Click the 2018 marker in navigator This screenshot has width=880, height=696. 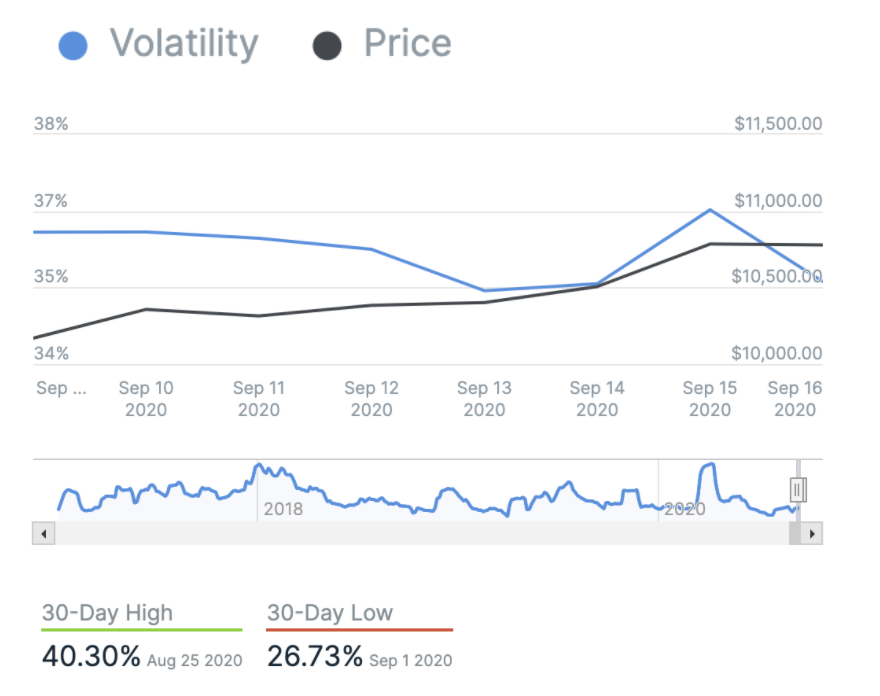tap(283, 509)
